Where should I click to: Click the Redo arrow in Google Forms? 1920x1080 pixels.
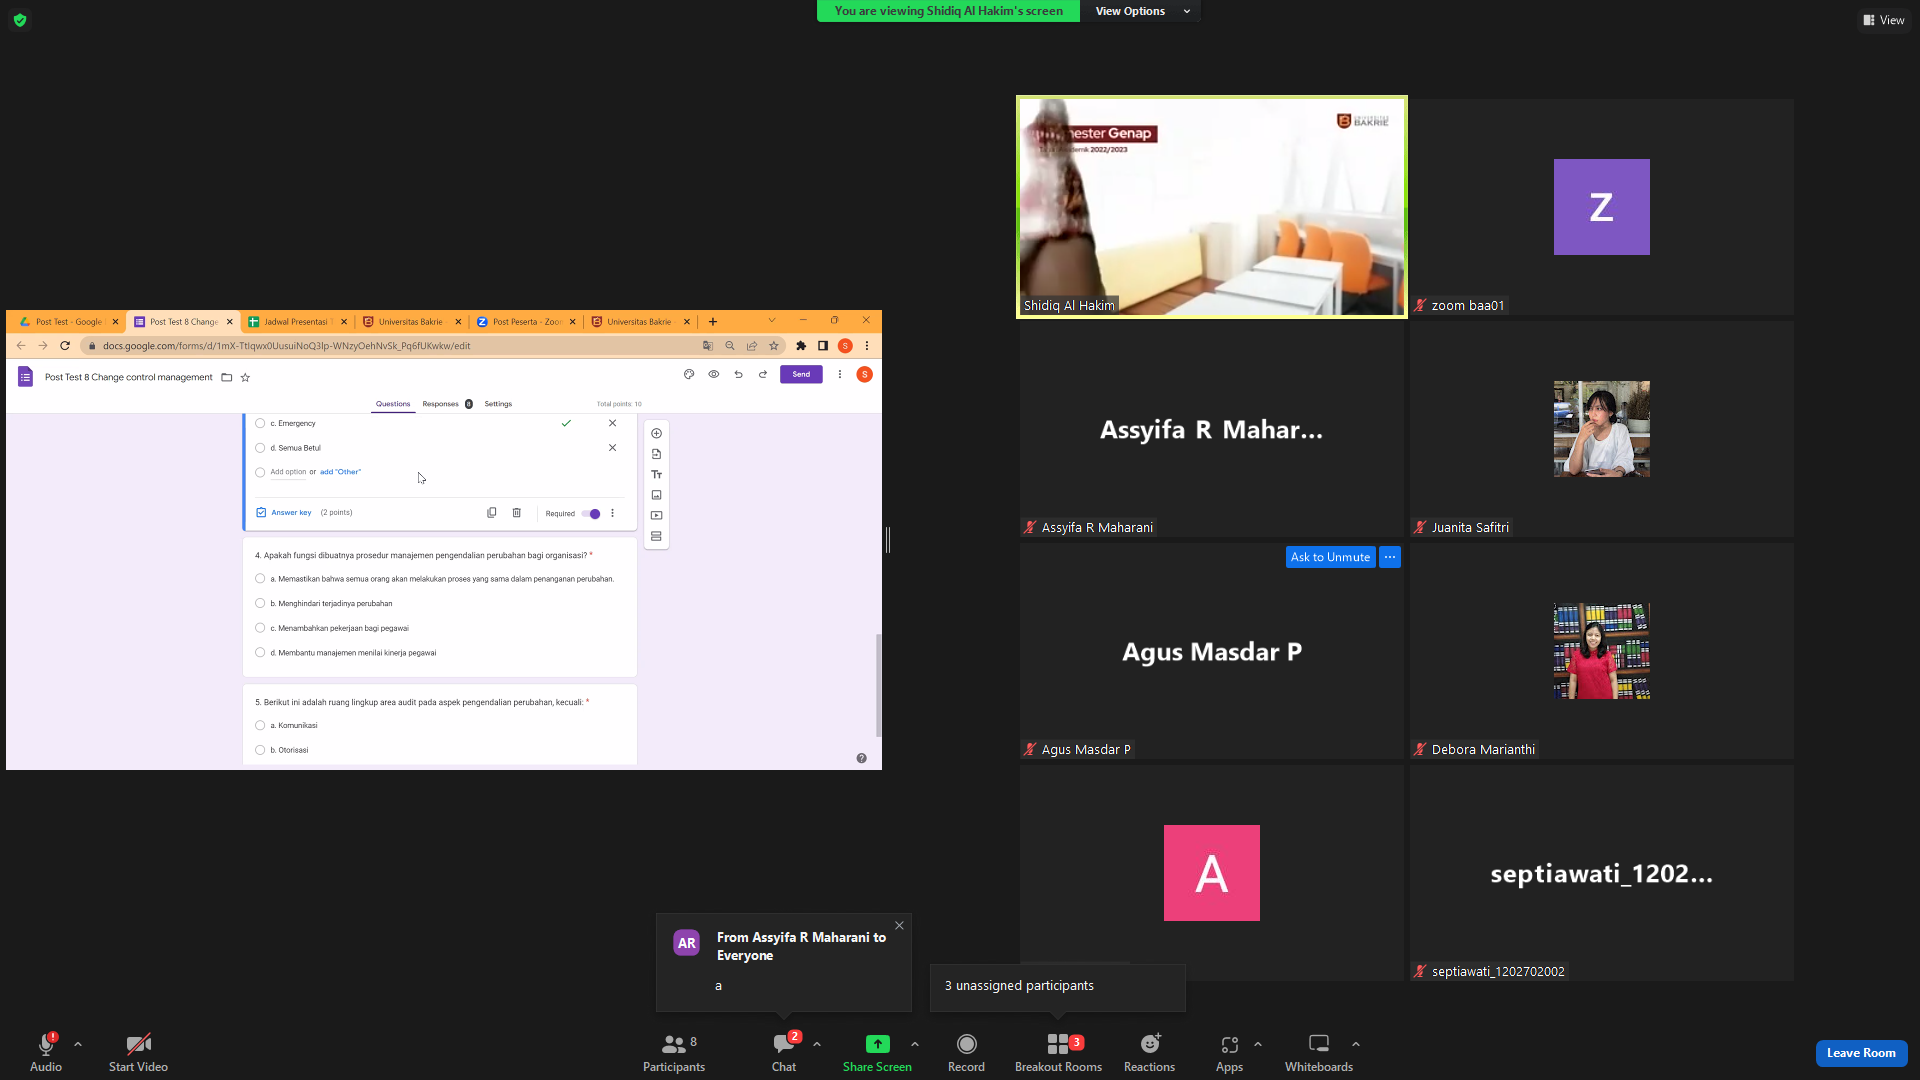pyautogui.click(x=763, y=374)
